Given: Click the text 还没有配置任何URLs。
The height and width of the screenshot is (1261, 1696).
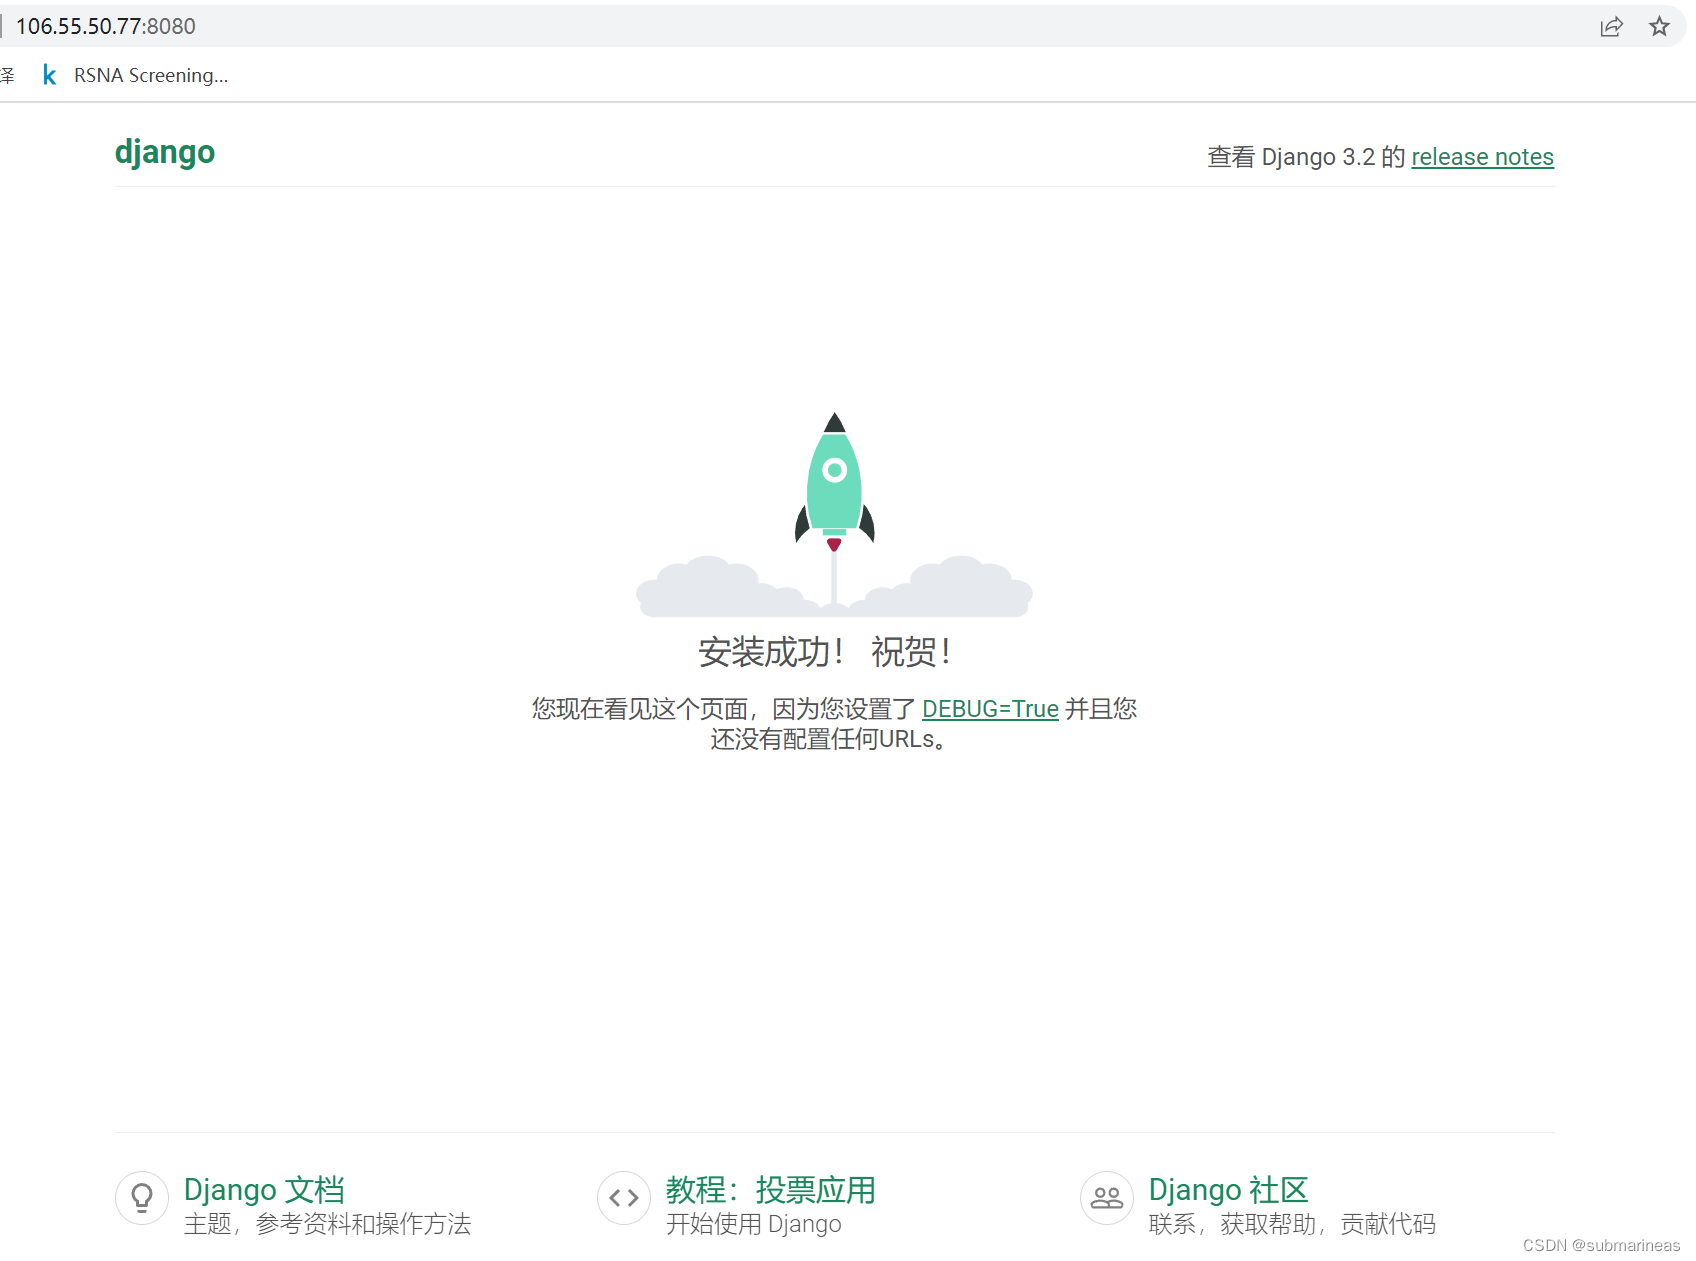Looking at the screenshot, I should (828, 740).
